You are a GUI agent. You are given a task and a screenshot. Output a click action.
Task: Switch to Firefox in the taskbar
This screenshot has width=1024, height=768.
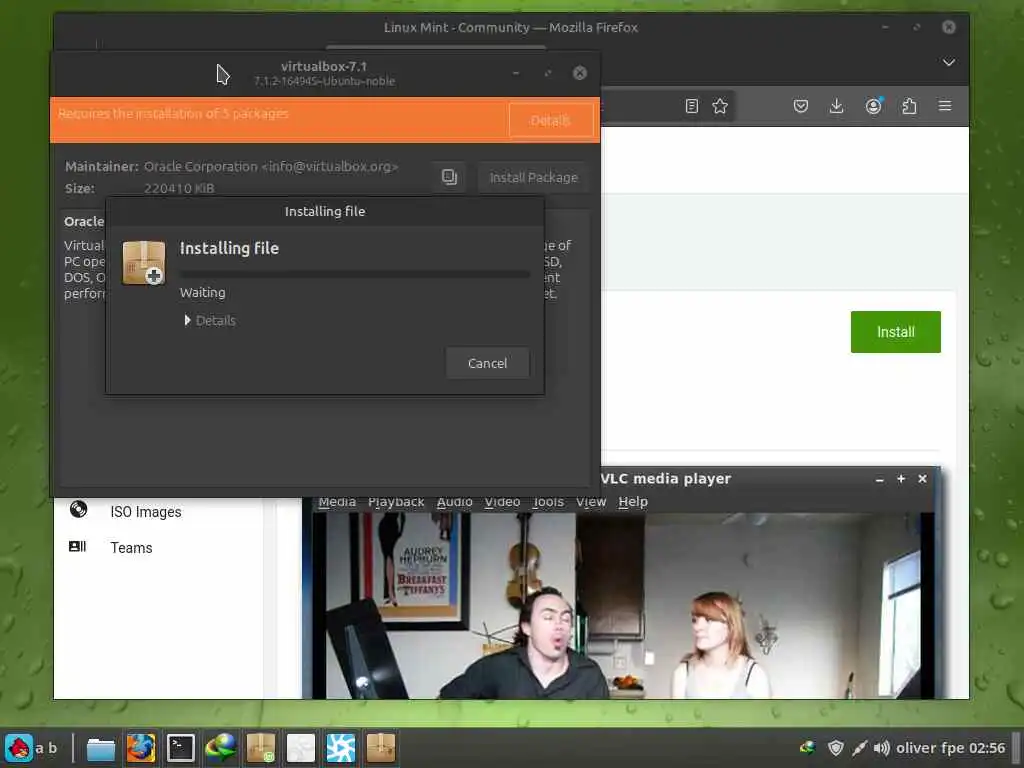point(140,748)
